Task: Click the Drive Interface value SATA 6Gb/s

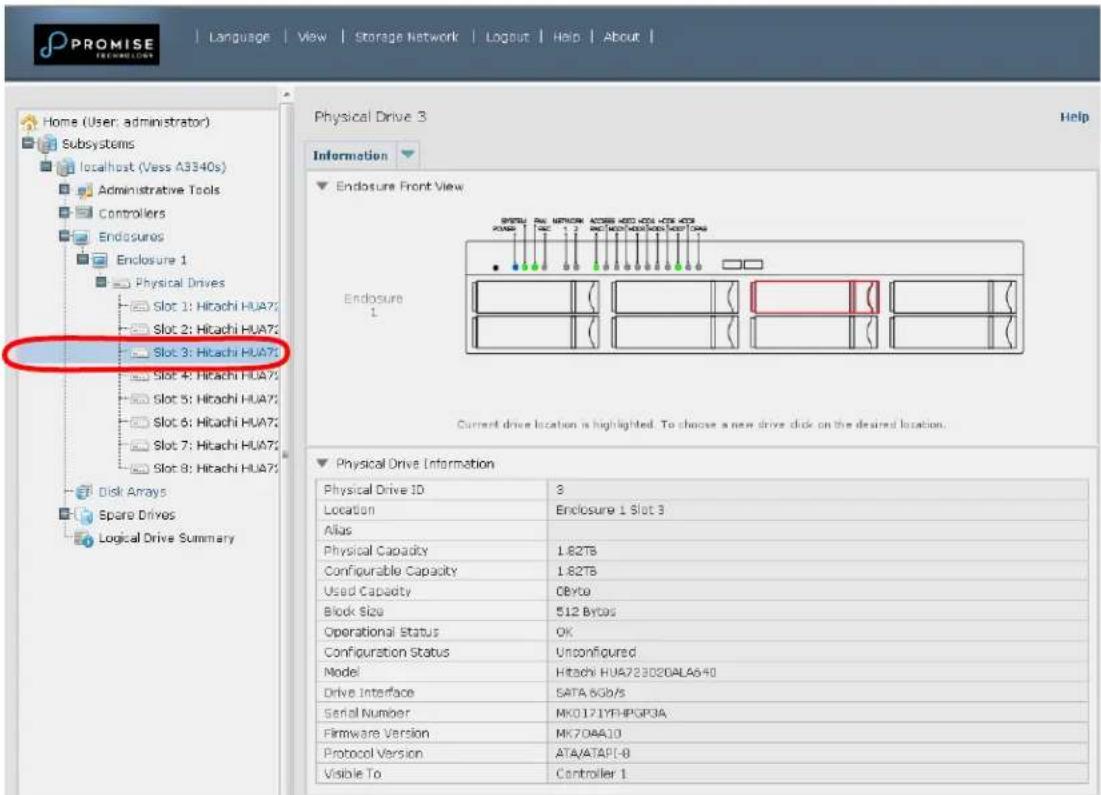Action: pos(591,693)
